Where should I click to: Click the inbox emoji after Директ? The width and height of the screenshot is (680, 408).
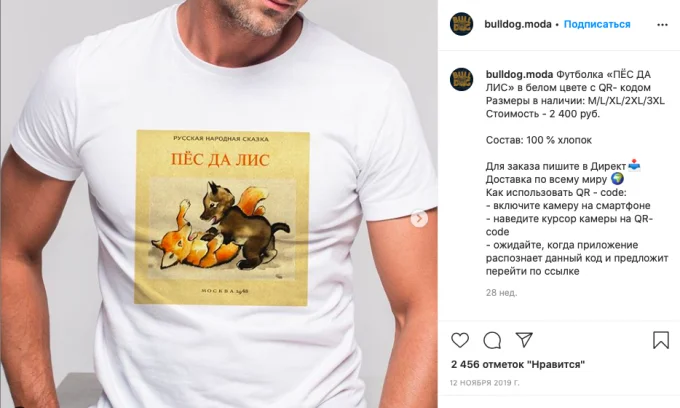tap(634, 166)
